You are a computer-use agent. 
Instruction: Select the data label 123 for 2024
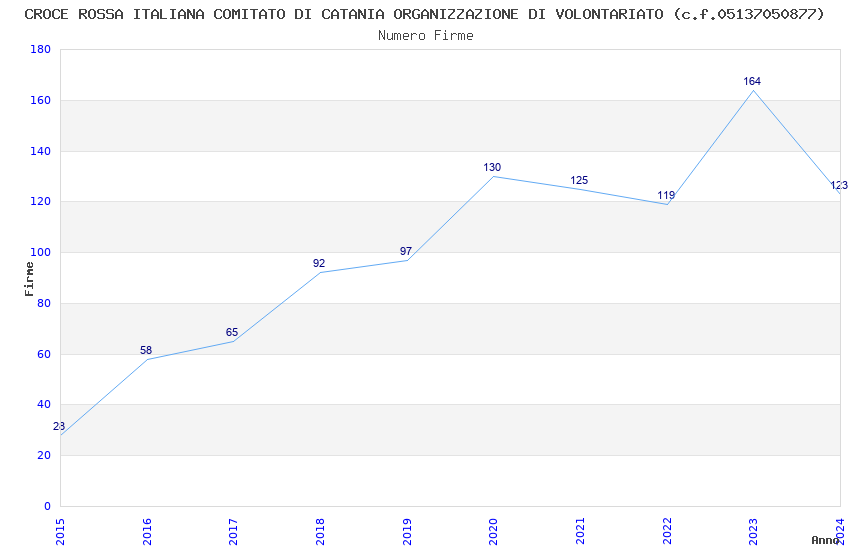pyautogui.click(x=839, y=185)
